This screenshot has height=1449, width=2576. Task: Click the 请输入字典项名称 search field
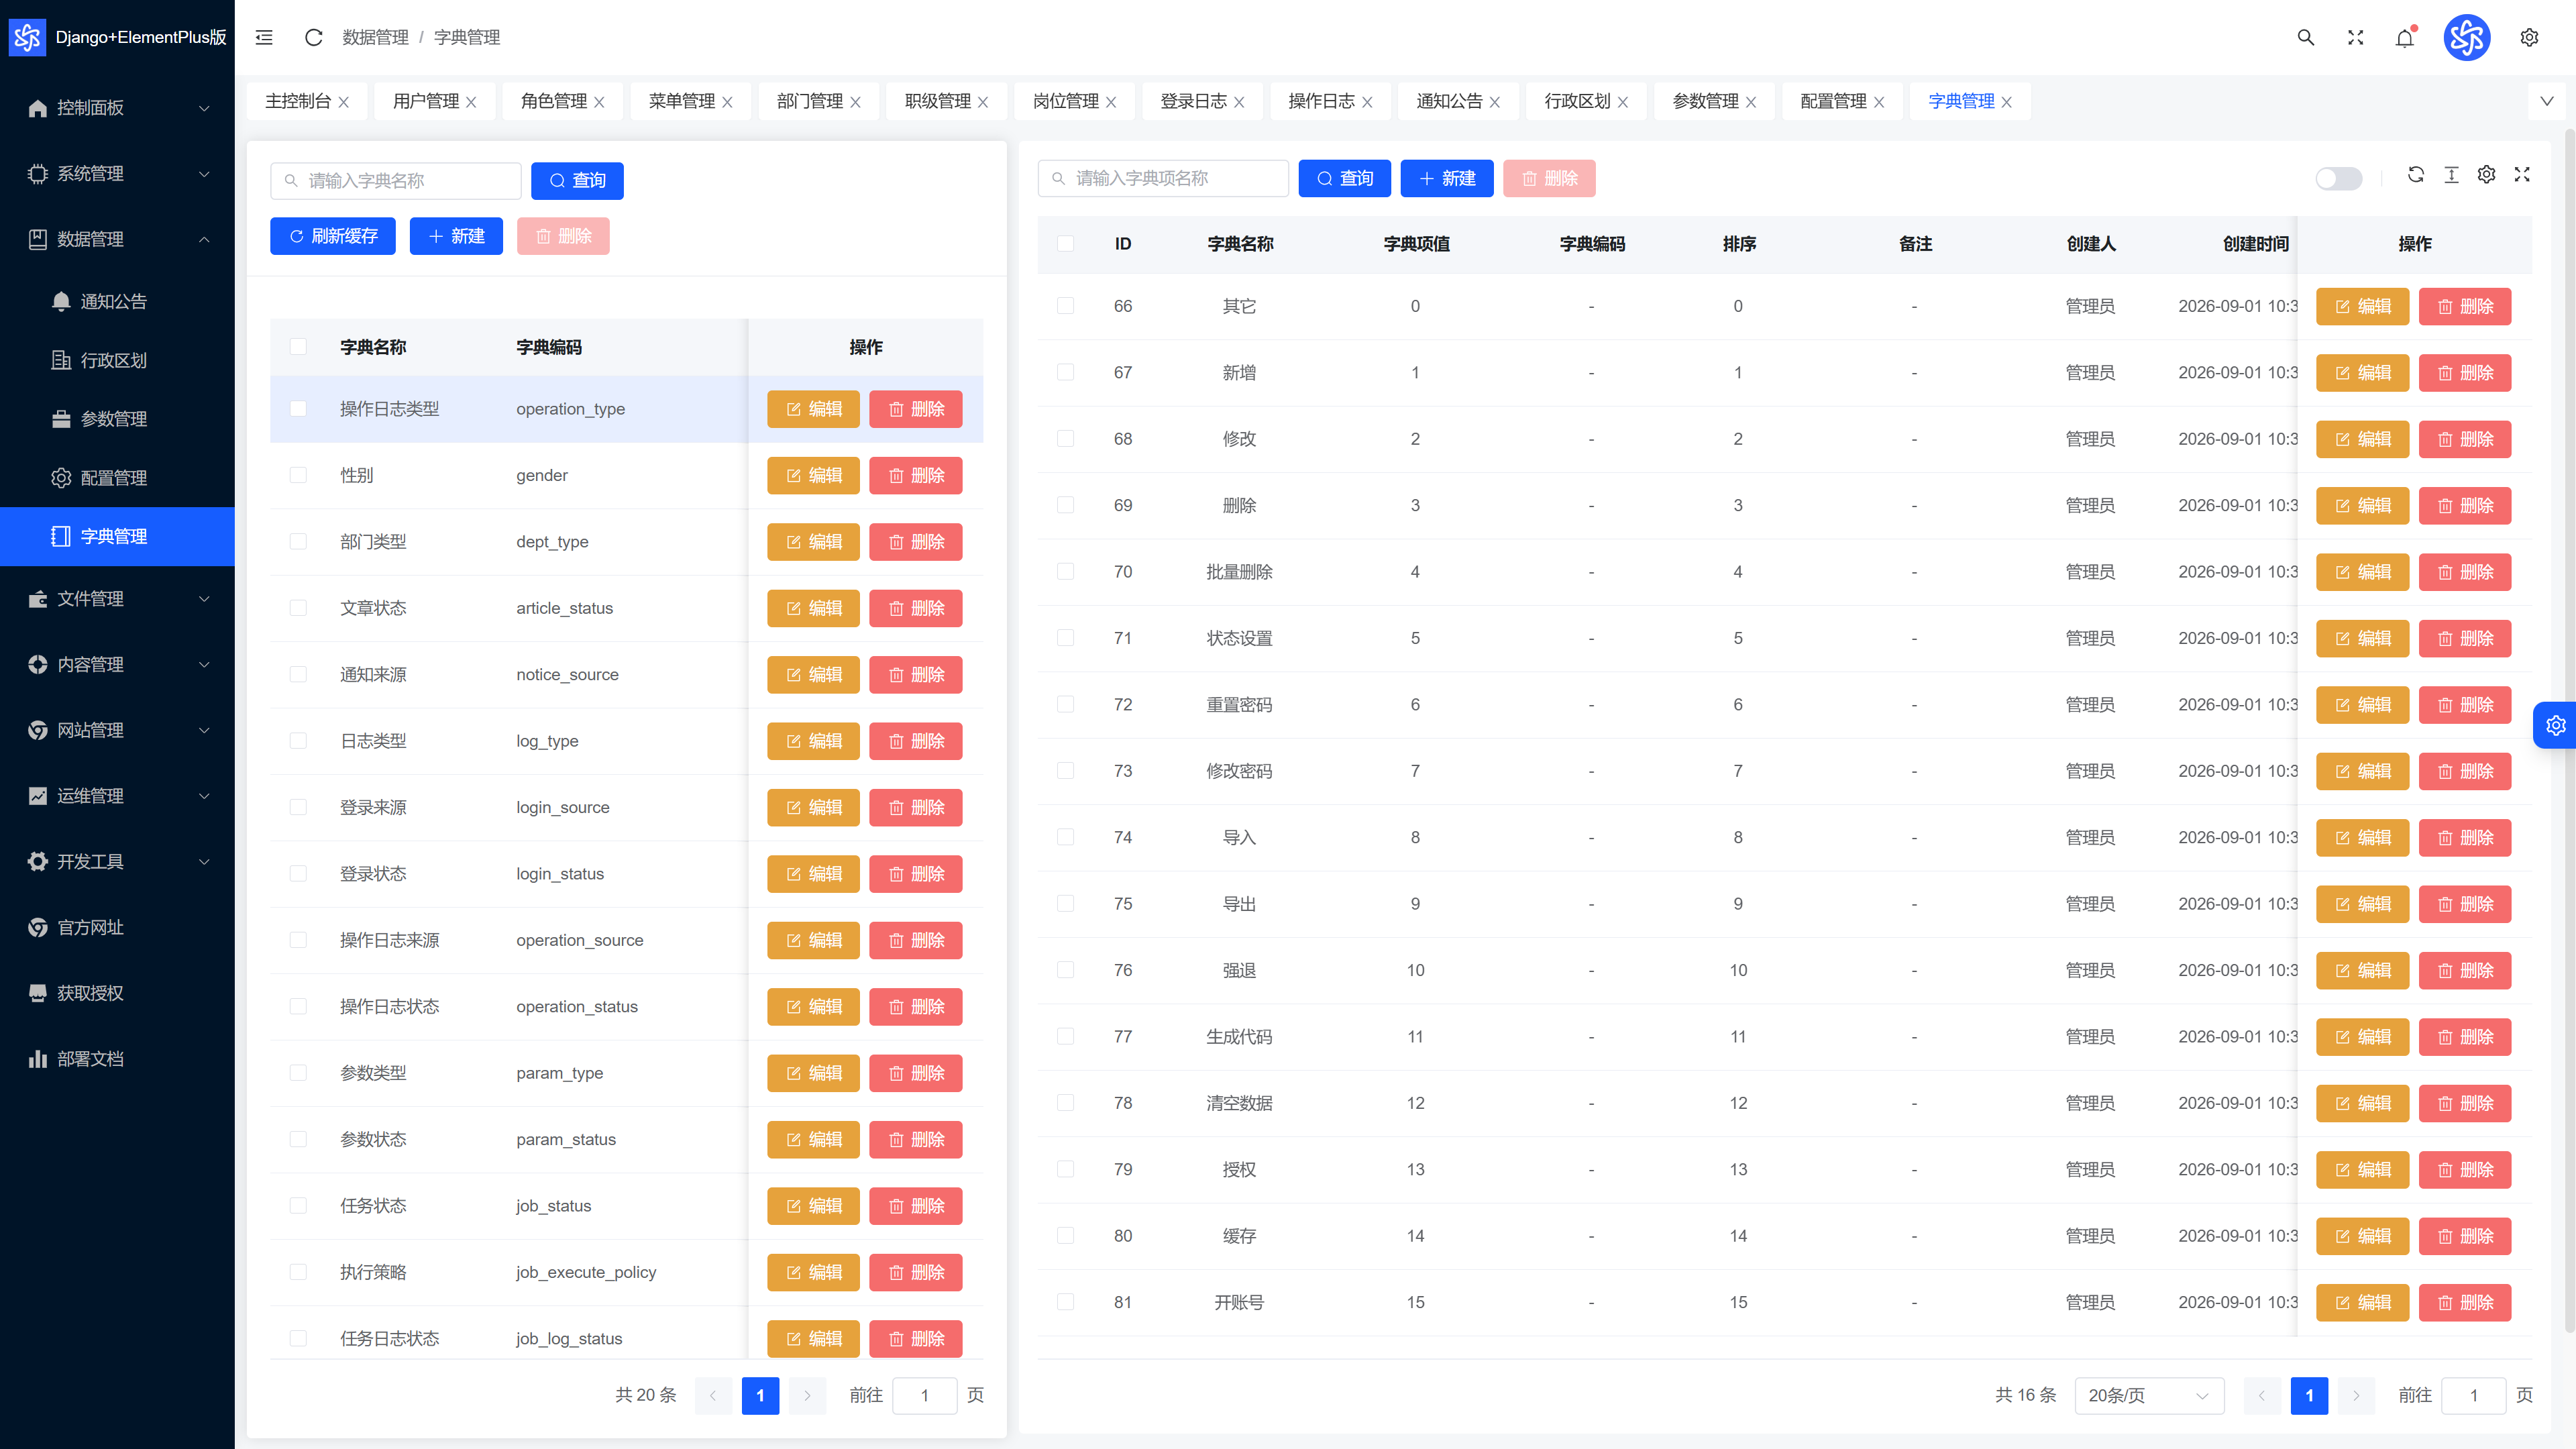click(1163, 178)
